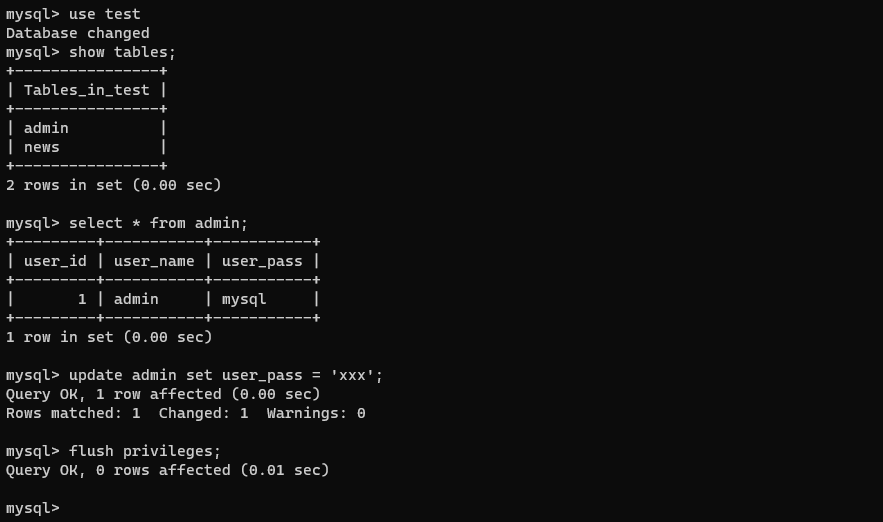Click the 'flush privileges;' command
Viewport: 883px width, 522px height.
click(145, 452)
